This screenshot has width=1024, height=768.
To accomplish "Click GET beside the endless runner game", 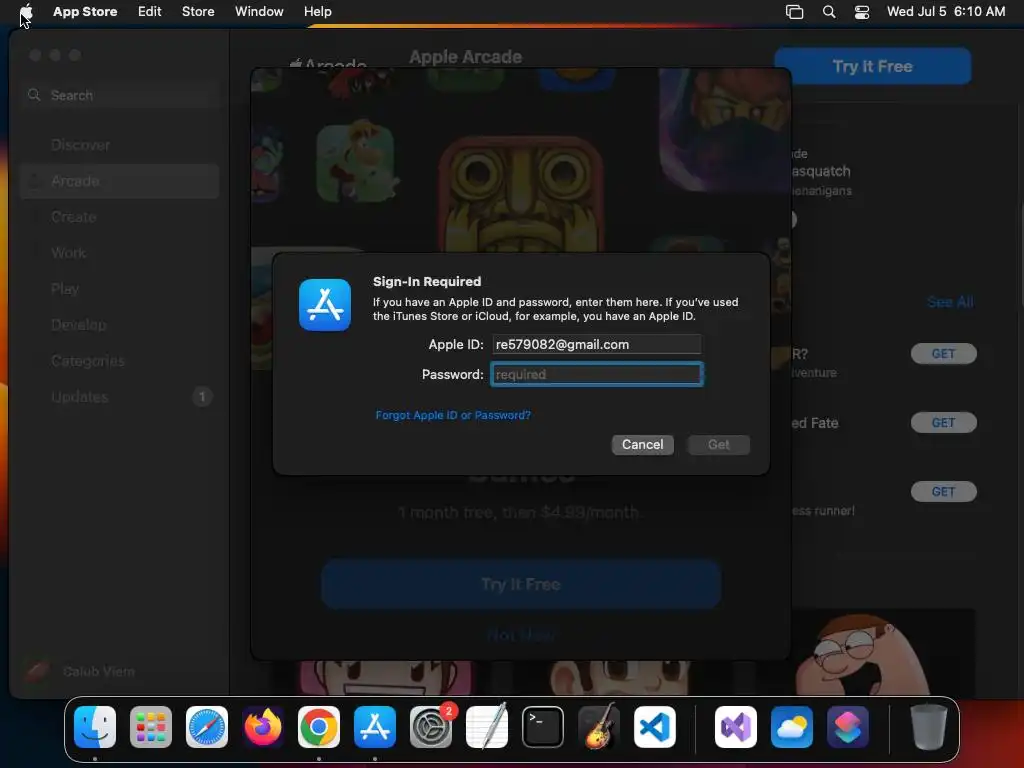I will 944,492.
